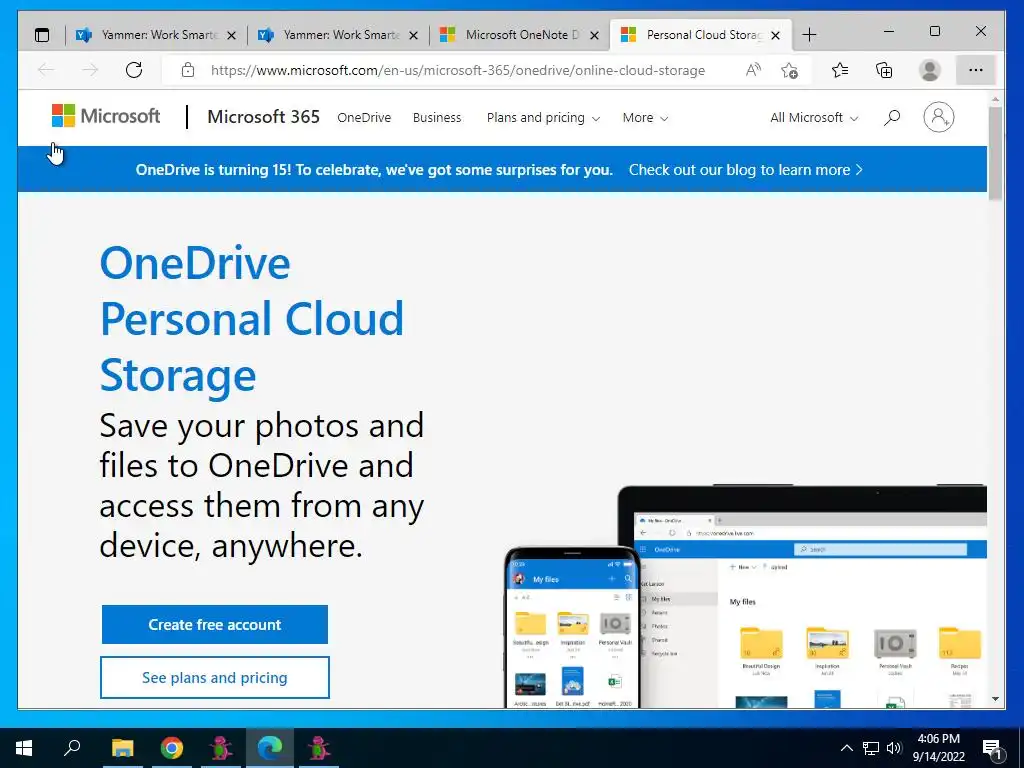
Task: Click Create free account button
Action: [215, 624]
